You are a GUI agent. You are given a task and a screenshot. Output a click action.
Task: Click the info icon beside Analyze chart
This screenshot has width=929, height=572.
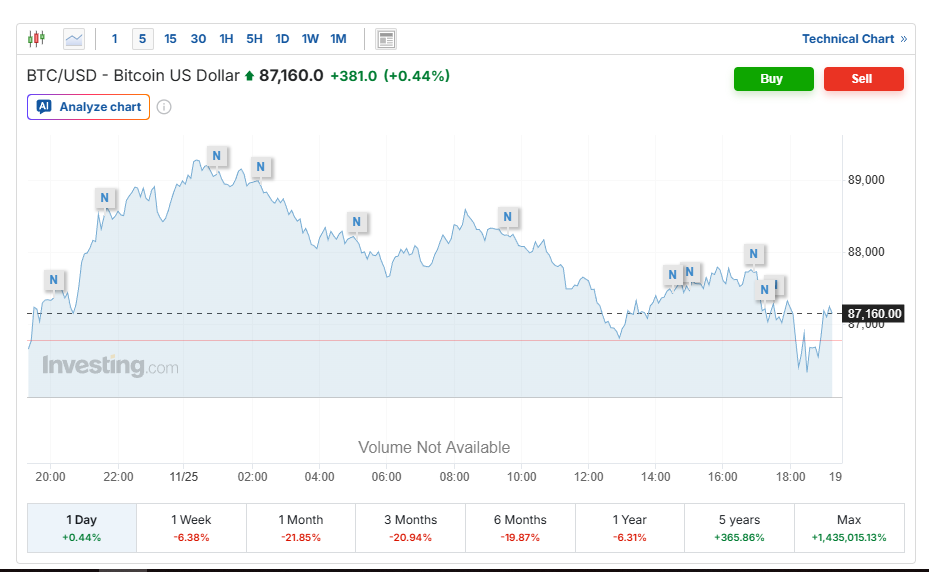(x=164, y=107)
